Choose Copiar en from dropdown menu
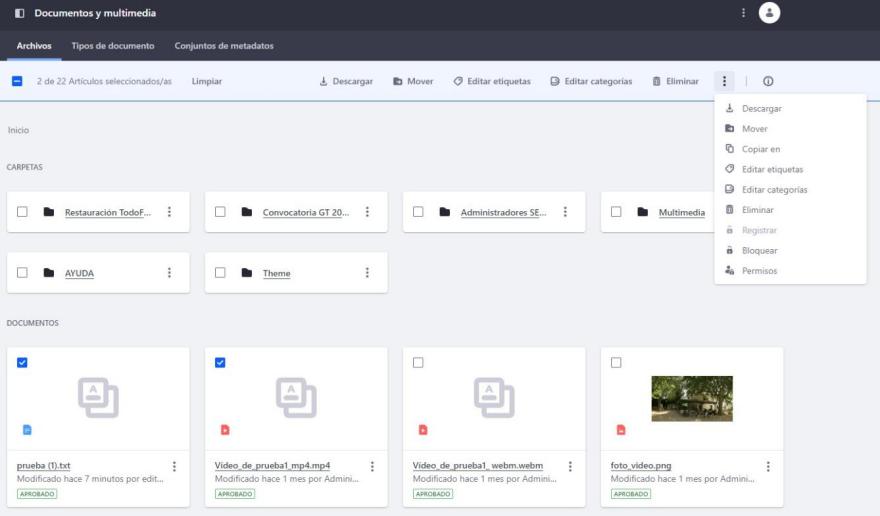This screenshot has width=880, height=516. (790, 149)
